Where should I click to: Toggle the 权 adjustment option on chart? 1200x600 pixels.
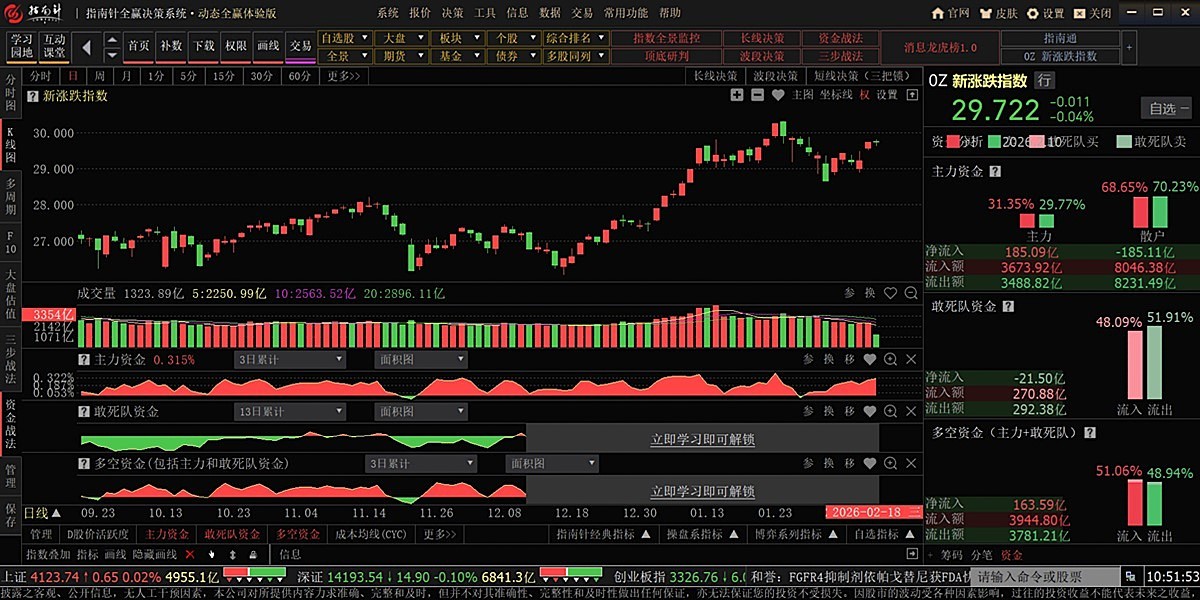[864, 95]
